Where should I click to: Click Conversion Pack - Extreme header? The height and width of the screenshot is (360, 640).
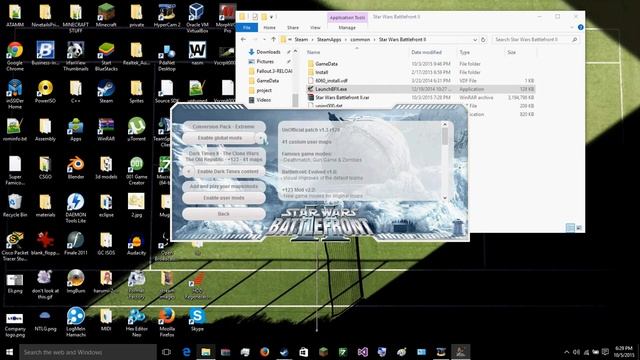click(224, 127)
